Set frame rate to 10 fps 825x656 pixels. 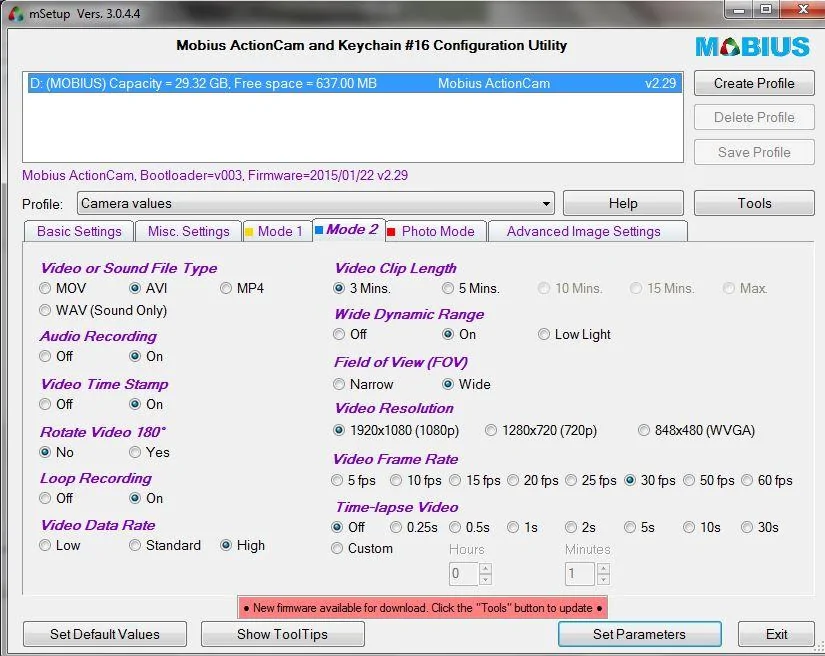point(416,480)
